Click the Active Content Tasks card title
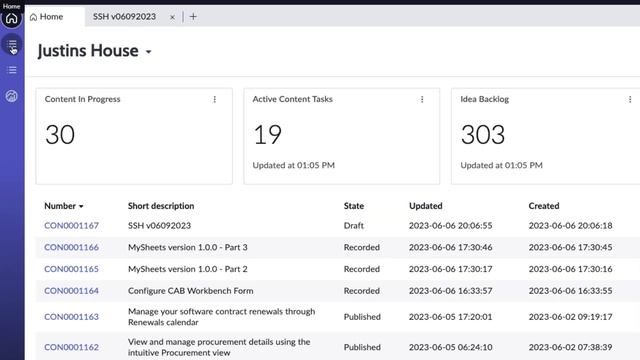 point(292,99)
